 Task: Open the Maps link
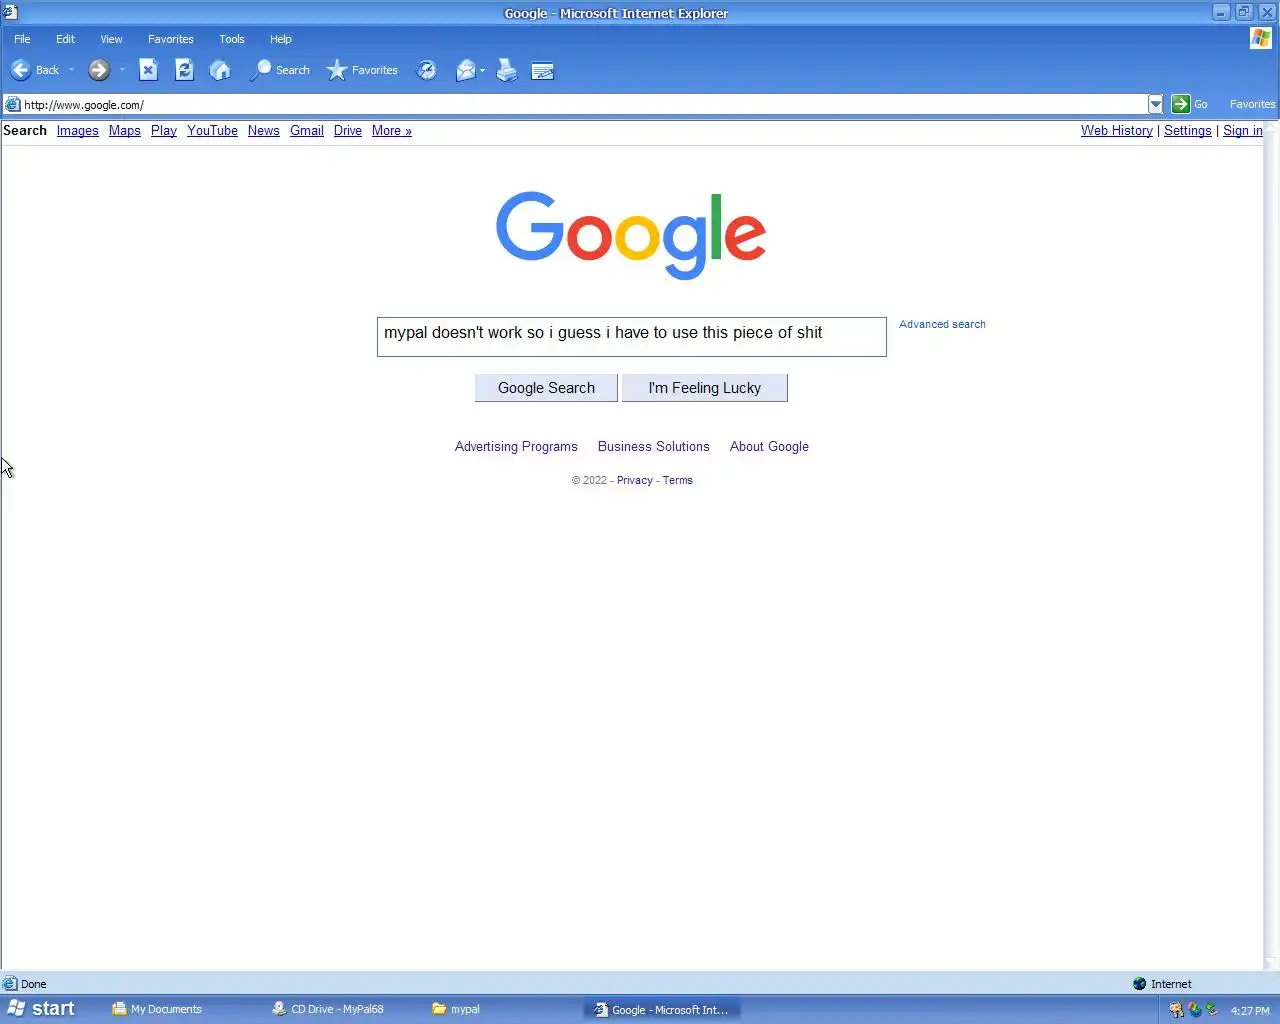[x=125, y=131]
